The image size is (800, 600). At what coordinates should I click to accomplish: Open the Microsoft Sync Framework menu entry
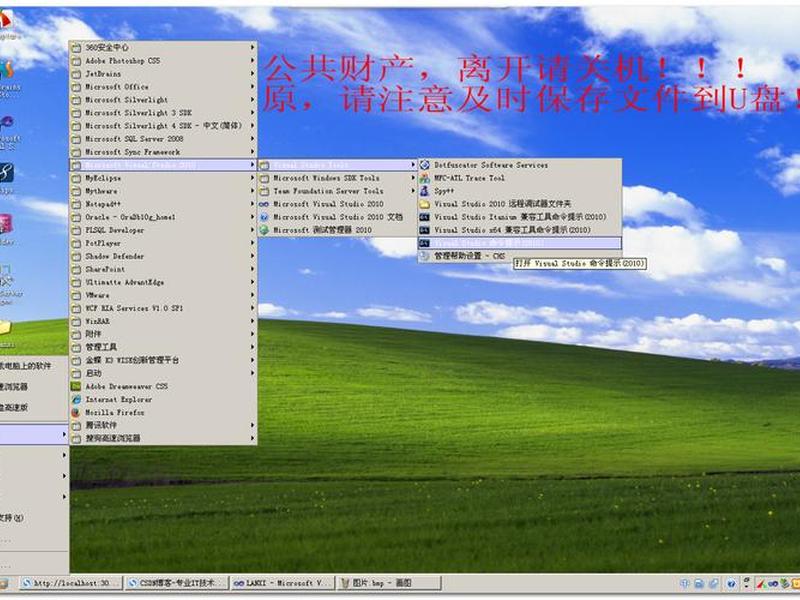tap(163, 152)
